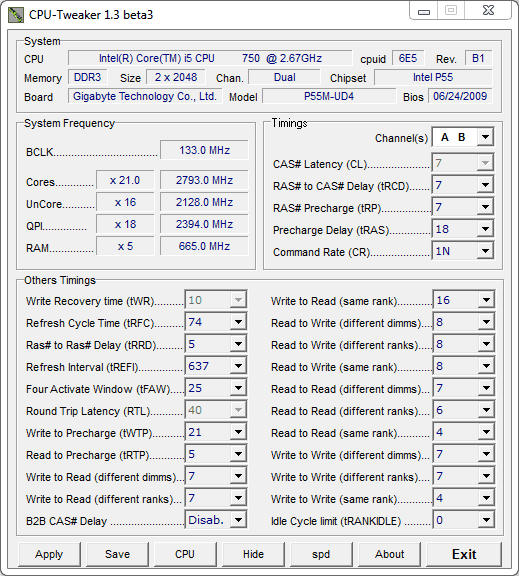Open the Four Activate Window (tFAW) dropdown
The height and width of the screenshot is (576, 519).
(238, 388)
